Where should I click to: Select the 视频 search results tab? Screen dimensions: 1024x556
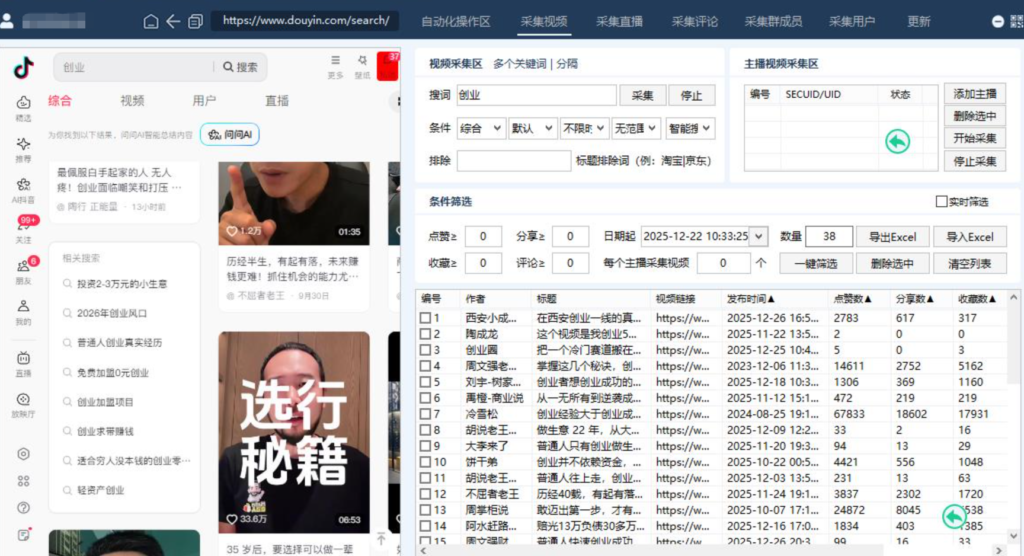click(132, 101)
